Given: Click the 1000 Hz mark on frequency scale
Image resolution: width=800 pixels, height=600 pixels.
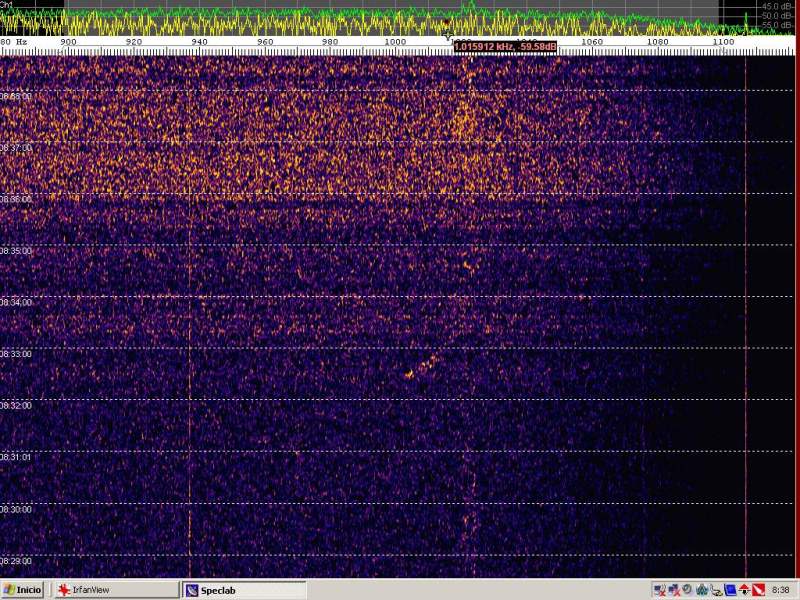Looking at the screenshot, I should [x=395, y=42].
